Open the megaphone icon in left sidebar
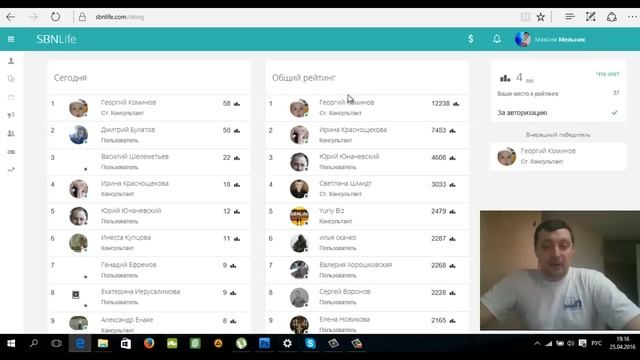This screenshot has width=640, height=360. (x=11, y=116)
